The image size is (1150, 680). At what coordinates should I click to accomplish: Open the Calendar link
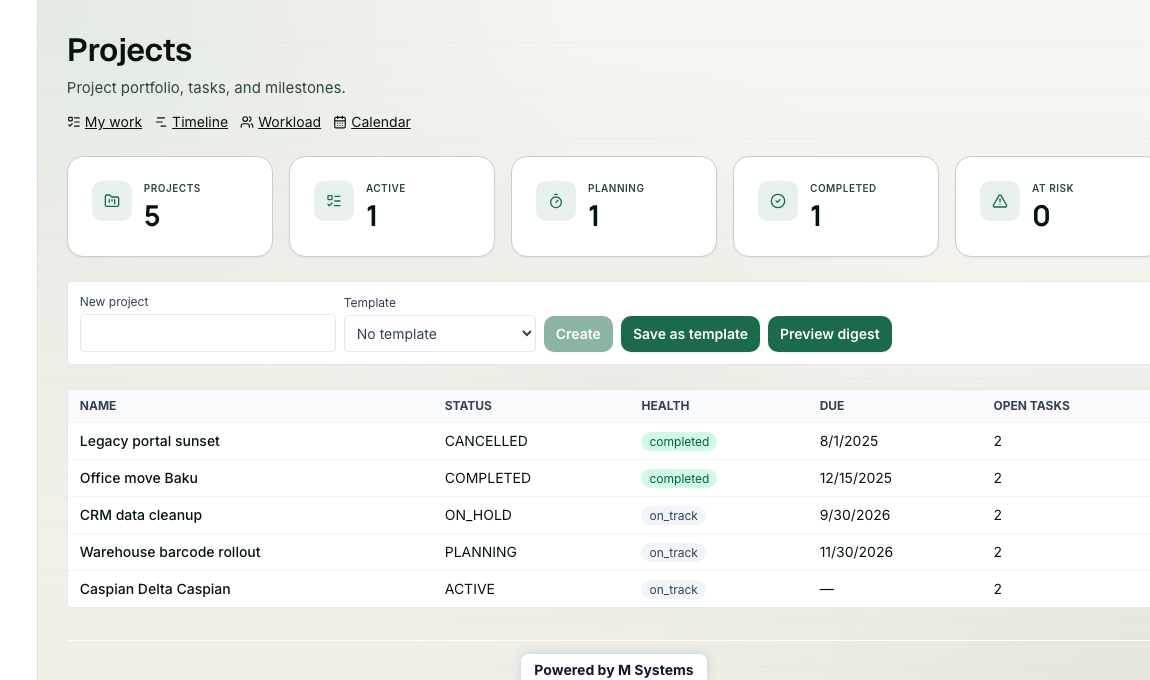point(381,122)
